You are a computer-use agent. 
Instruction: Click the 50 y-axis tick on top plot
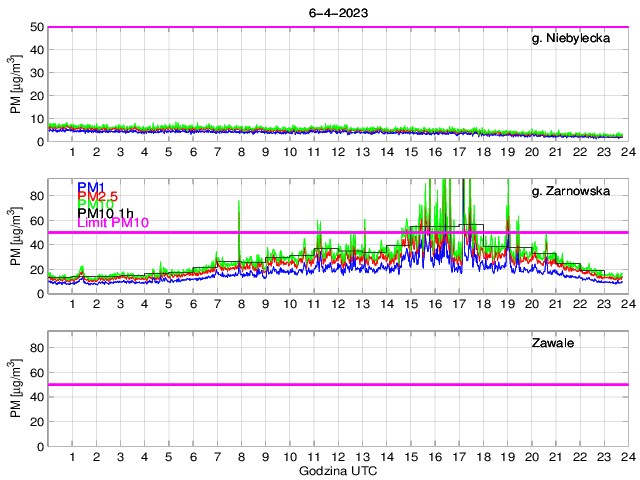tap(36, 27)
